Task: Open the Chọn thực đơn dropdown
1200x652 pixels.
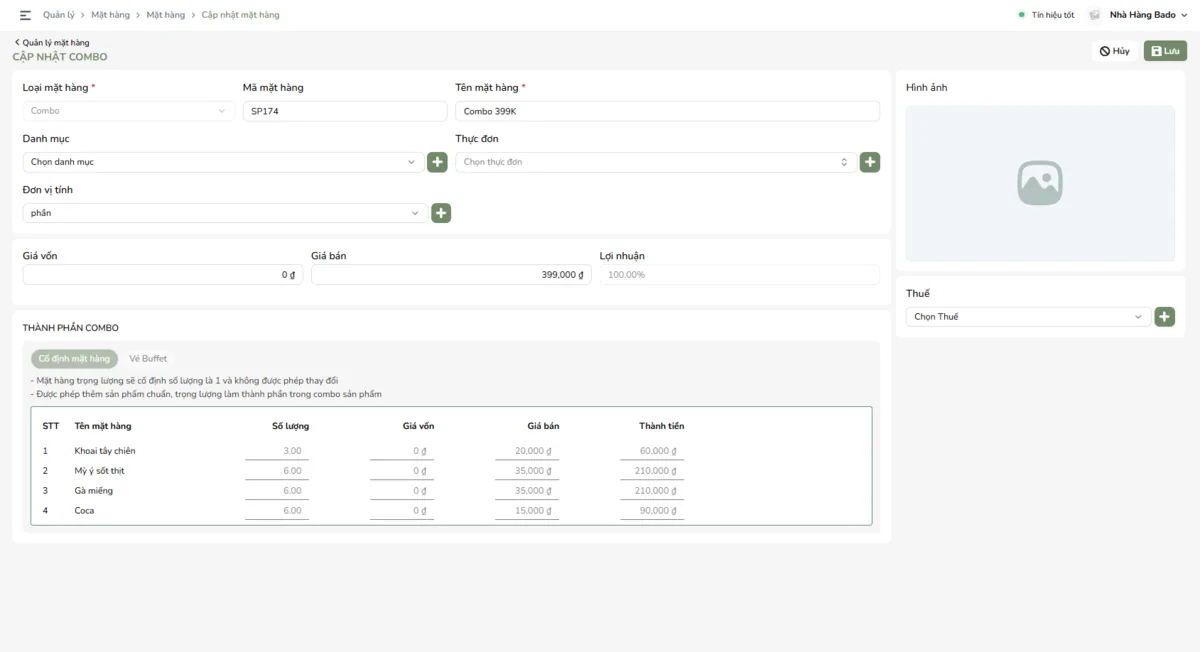Action: tap(656, 162)
